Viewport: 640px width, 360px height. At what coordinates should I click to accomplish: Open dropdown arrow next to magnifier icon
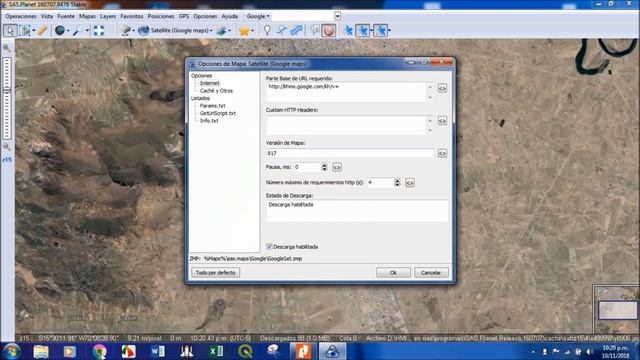[87, 31]
